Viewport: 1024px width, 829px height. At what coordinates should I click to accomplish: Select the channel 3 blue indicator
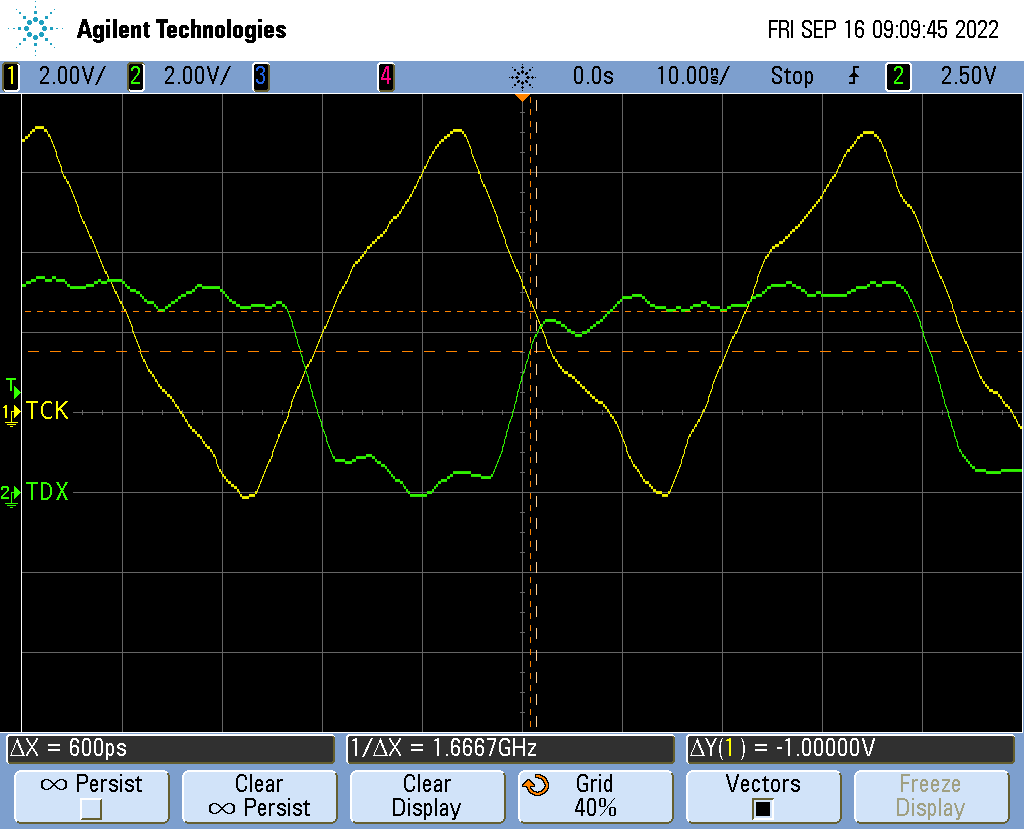(x=260, y=76)
